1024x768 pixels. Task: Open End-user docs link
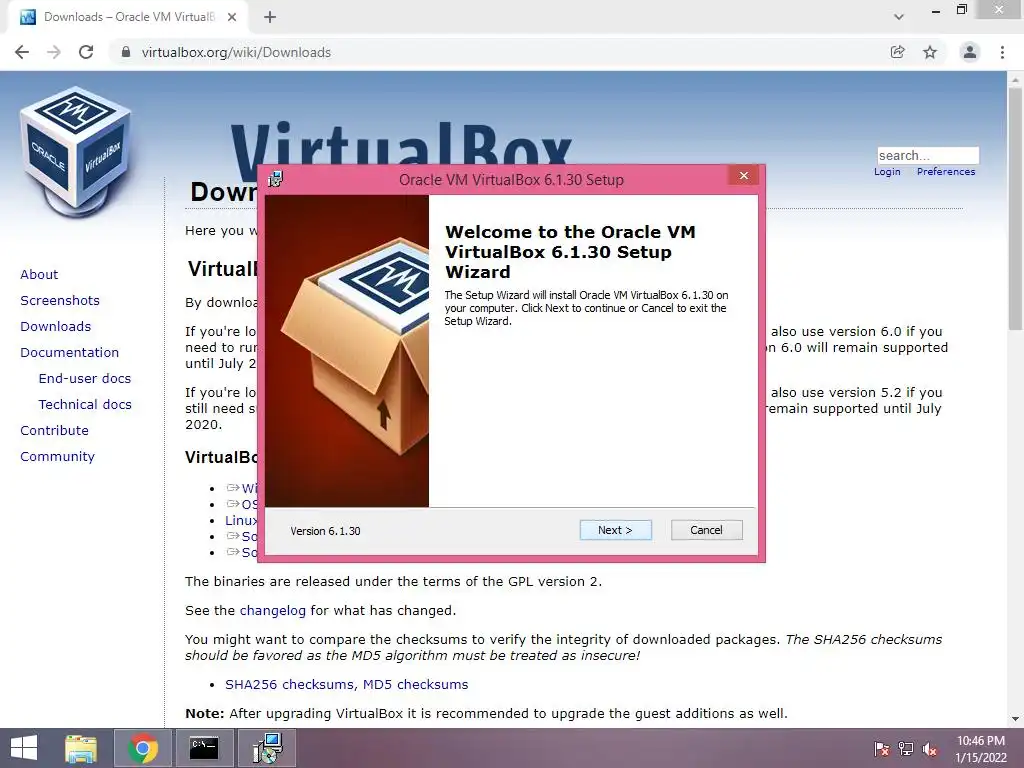pos(85,379)
